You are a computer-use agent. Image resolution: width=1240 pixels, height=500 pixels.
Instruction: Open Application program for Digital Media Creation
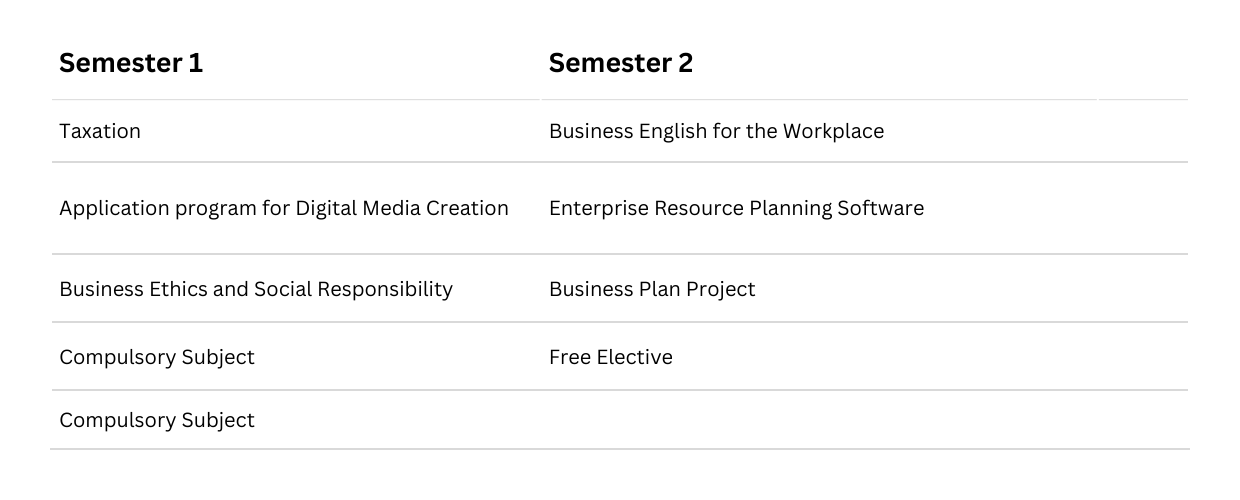(284, 208)
